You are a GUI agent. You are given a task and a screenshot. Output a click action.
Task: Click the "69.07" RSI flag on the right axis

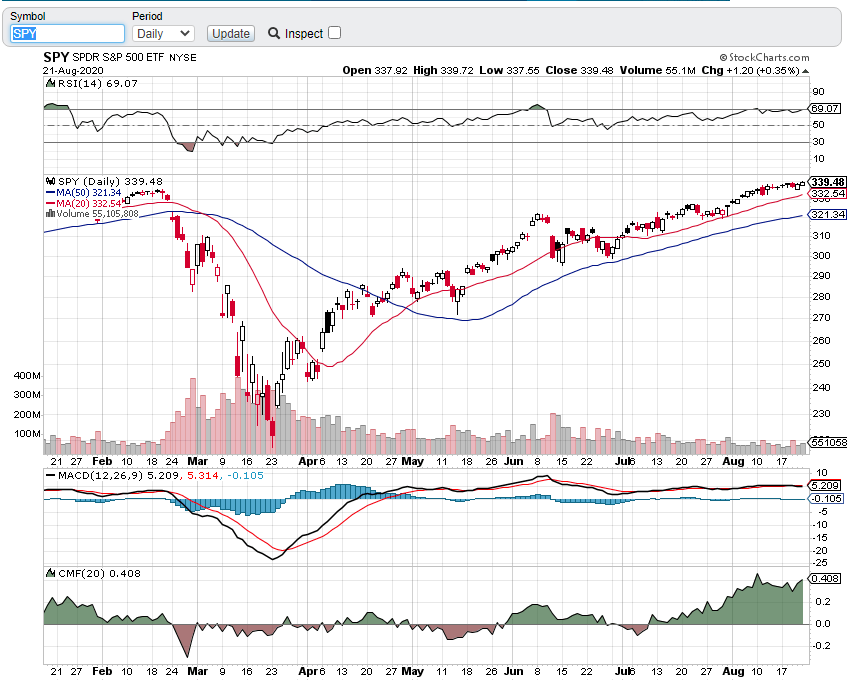pyautogui.click(x=825, y=109)
